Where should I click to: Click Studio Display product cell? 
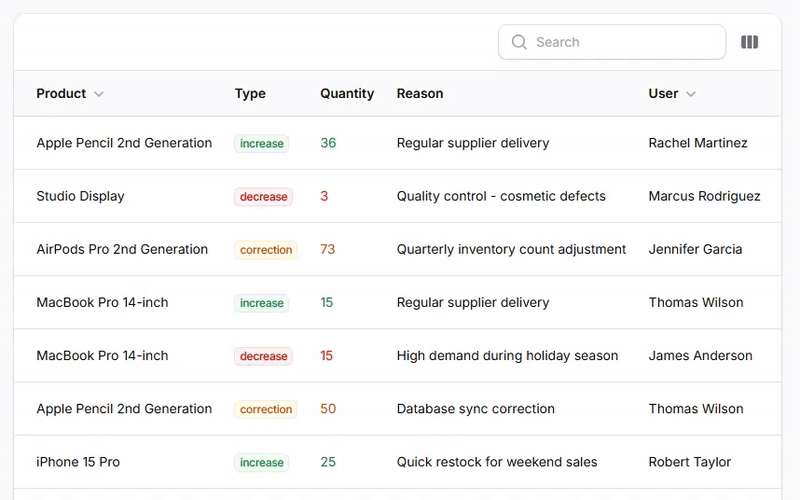(80, 196)
